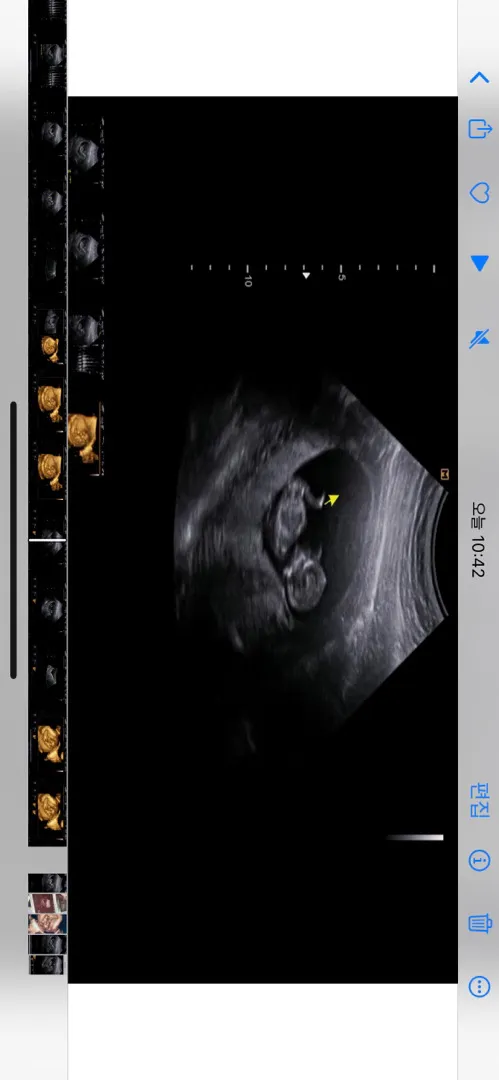Image resolution: width=499 pixels, height=1080 pixels.
Task: Tap the depth scale ruler on the ultrasound
Action: click(x=313, y=270)
